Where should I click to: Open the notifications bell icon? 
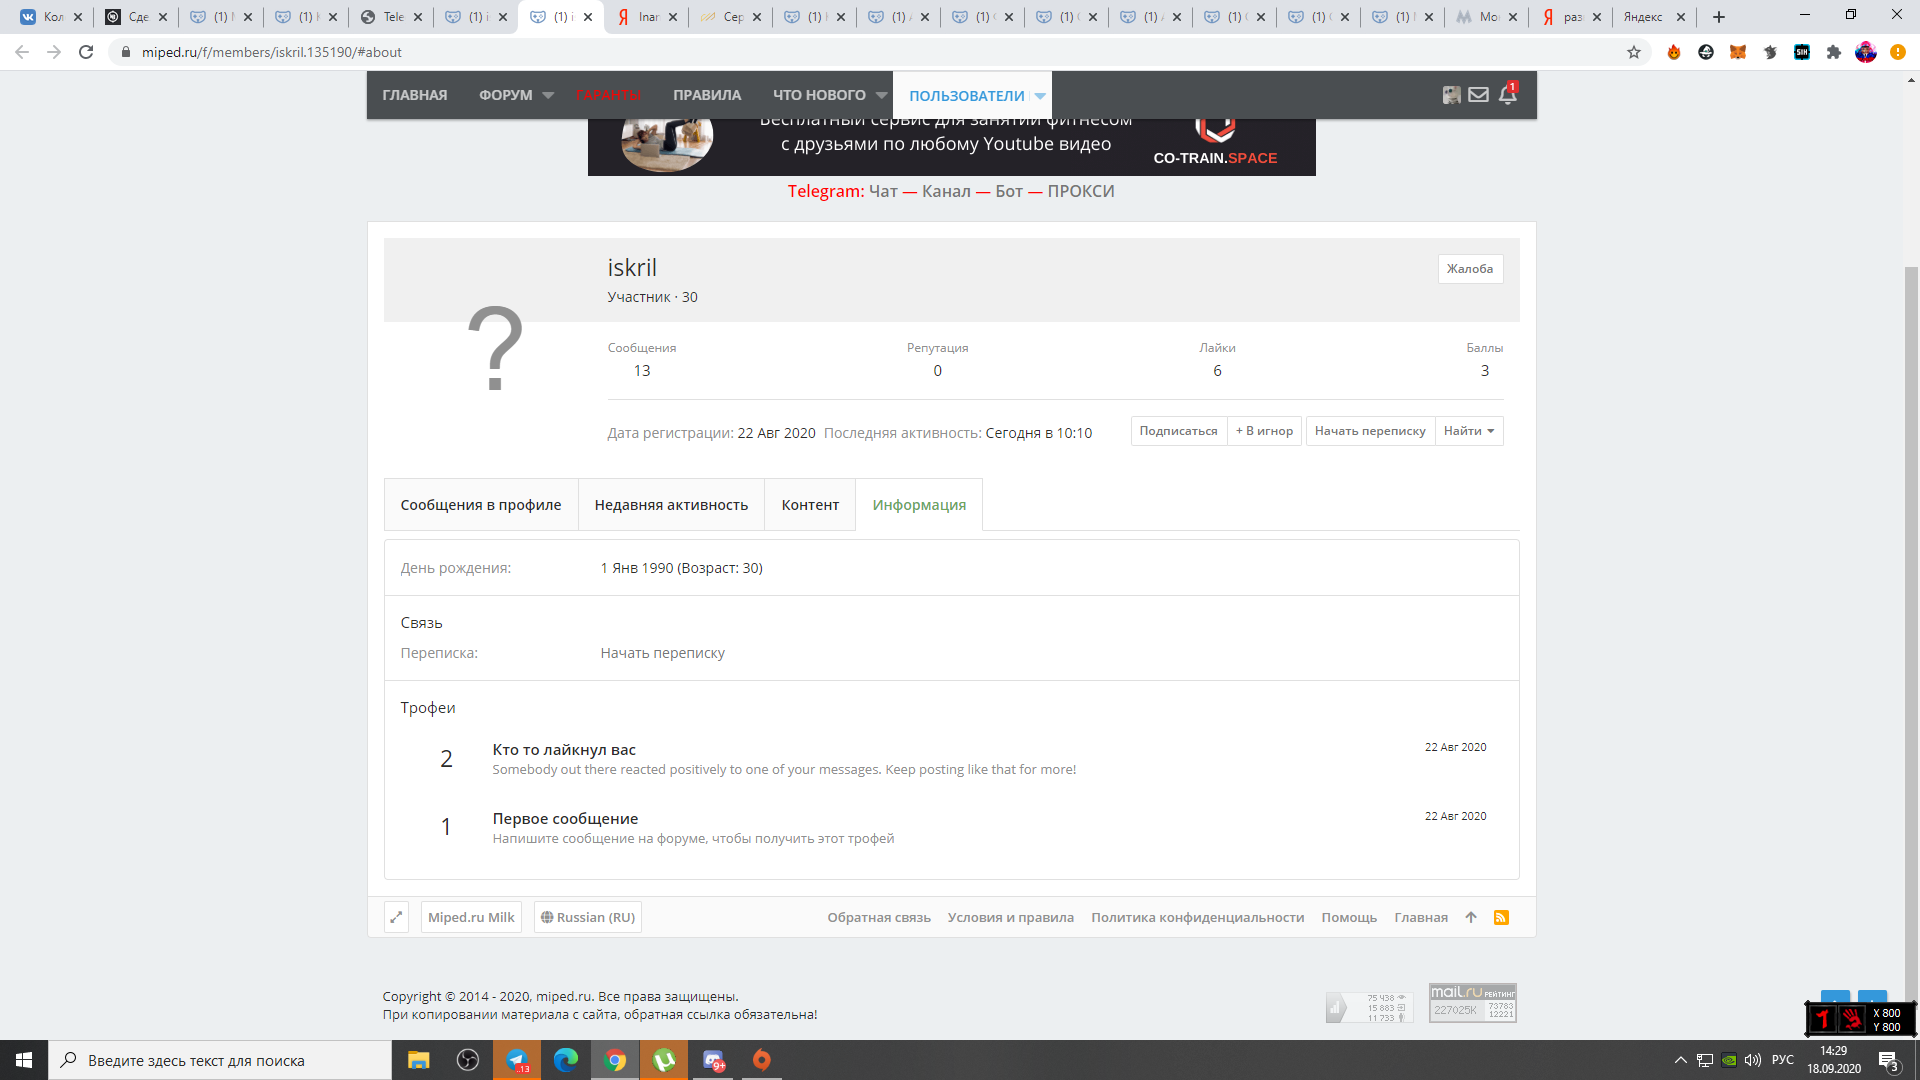coord(1507,94)
